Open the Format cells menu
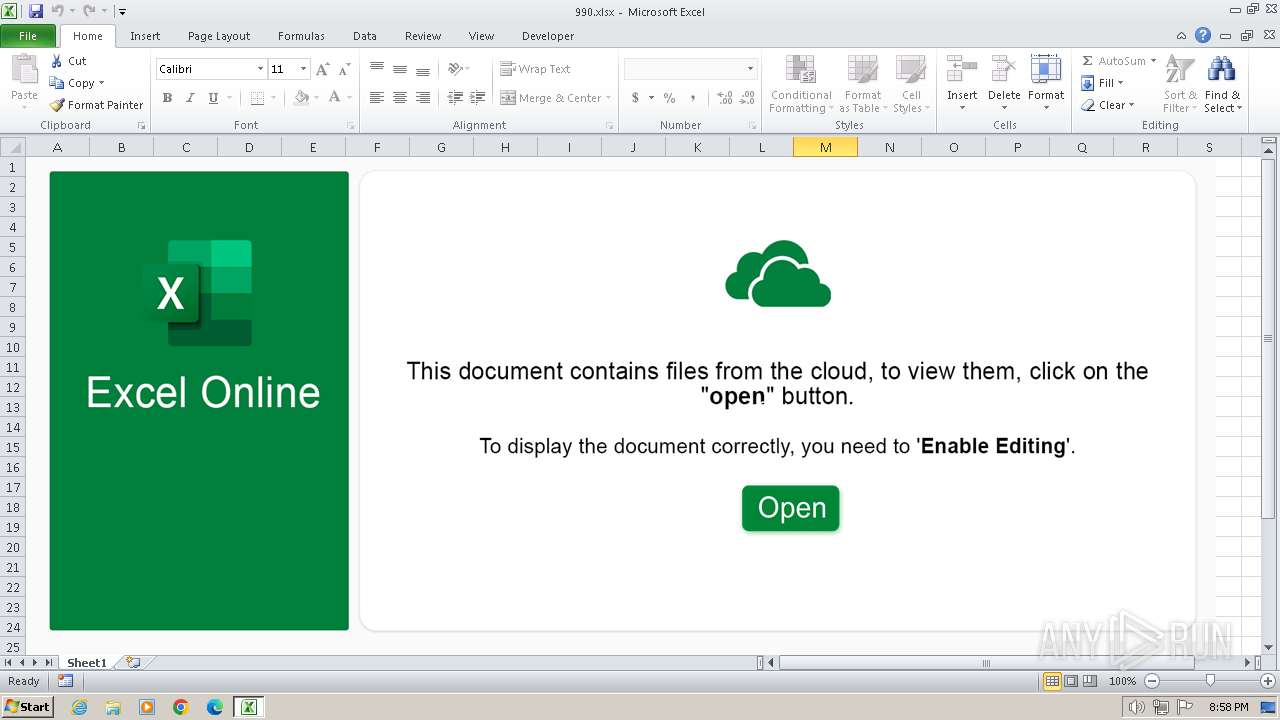 (1046, 84)
